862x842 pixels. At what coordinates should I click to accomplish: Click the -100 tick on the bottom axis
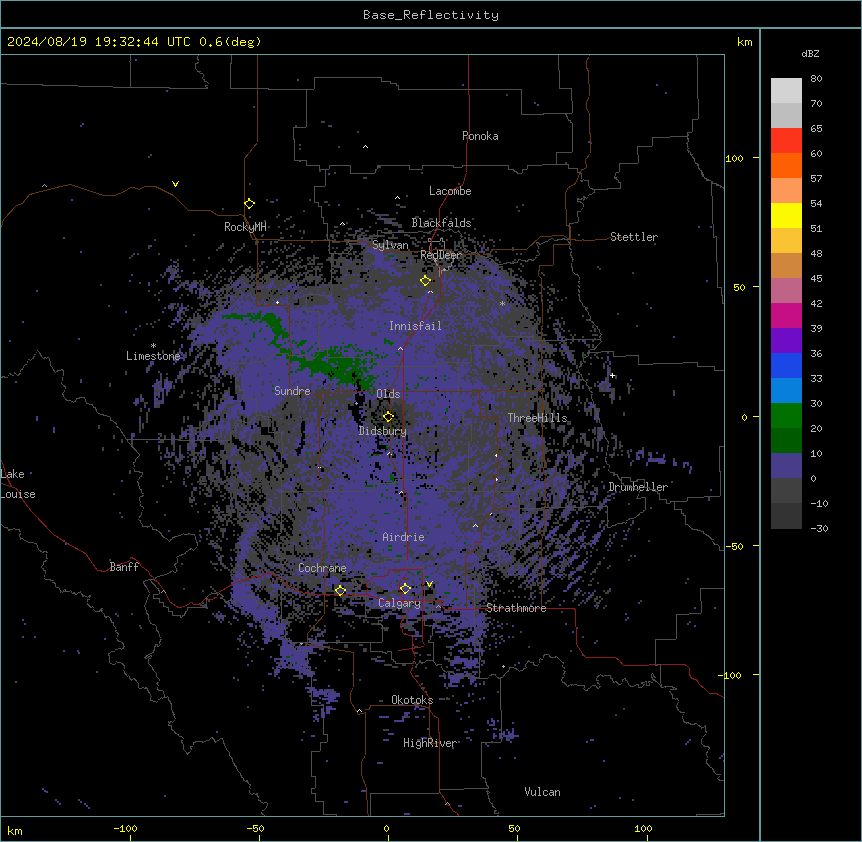point(125,828)
